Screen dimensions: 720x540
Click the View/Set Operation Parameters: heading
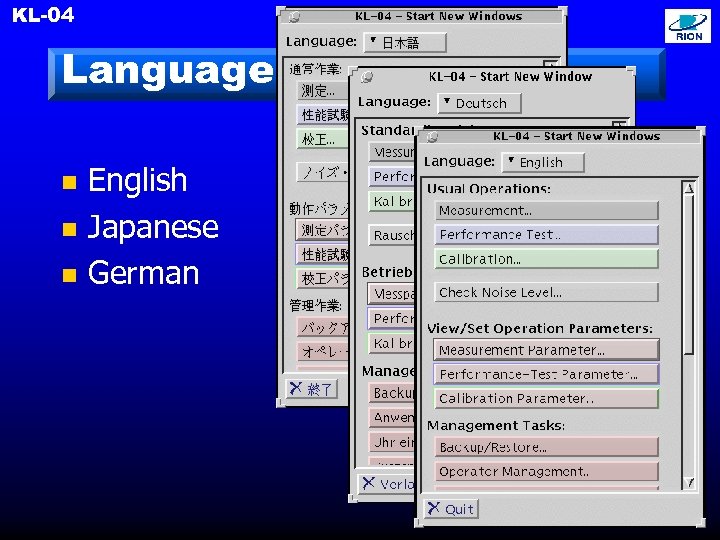pyautogui.click(x=540, y=328)
